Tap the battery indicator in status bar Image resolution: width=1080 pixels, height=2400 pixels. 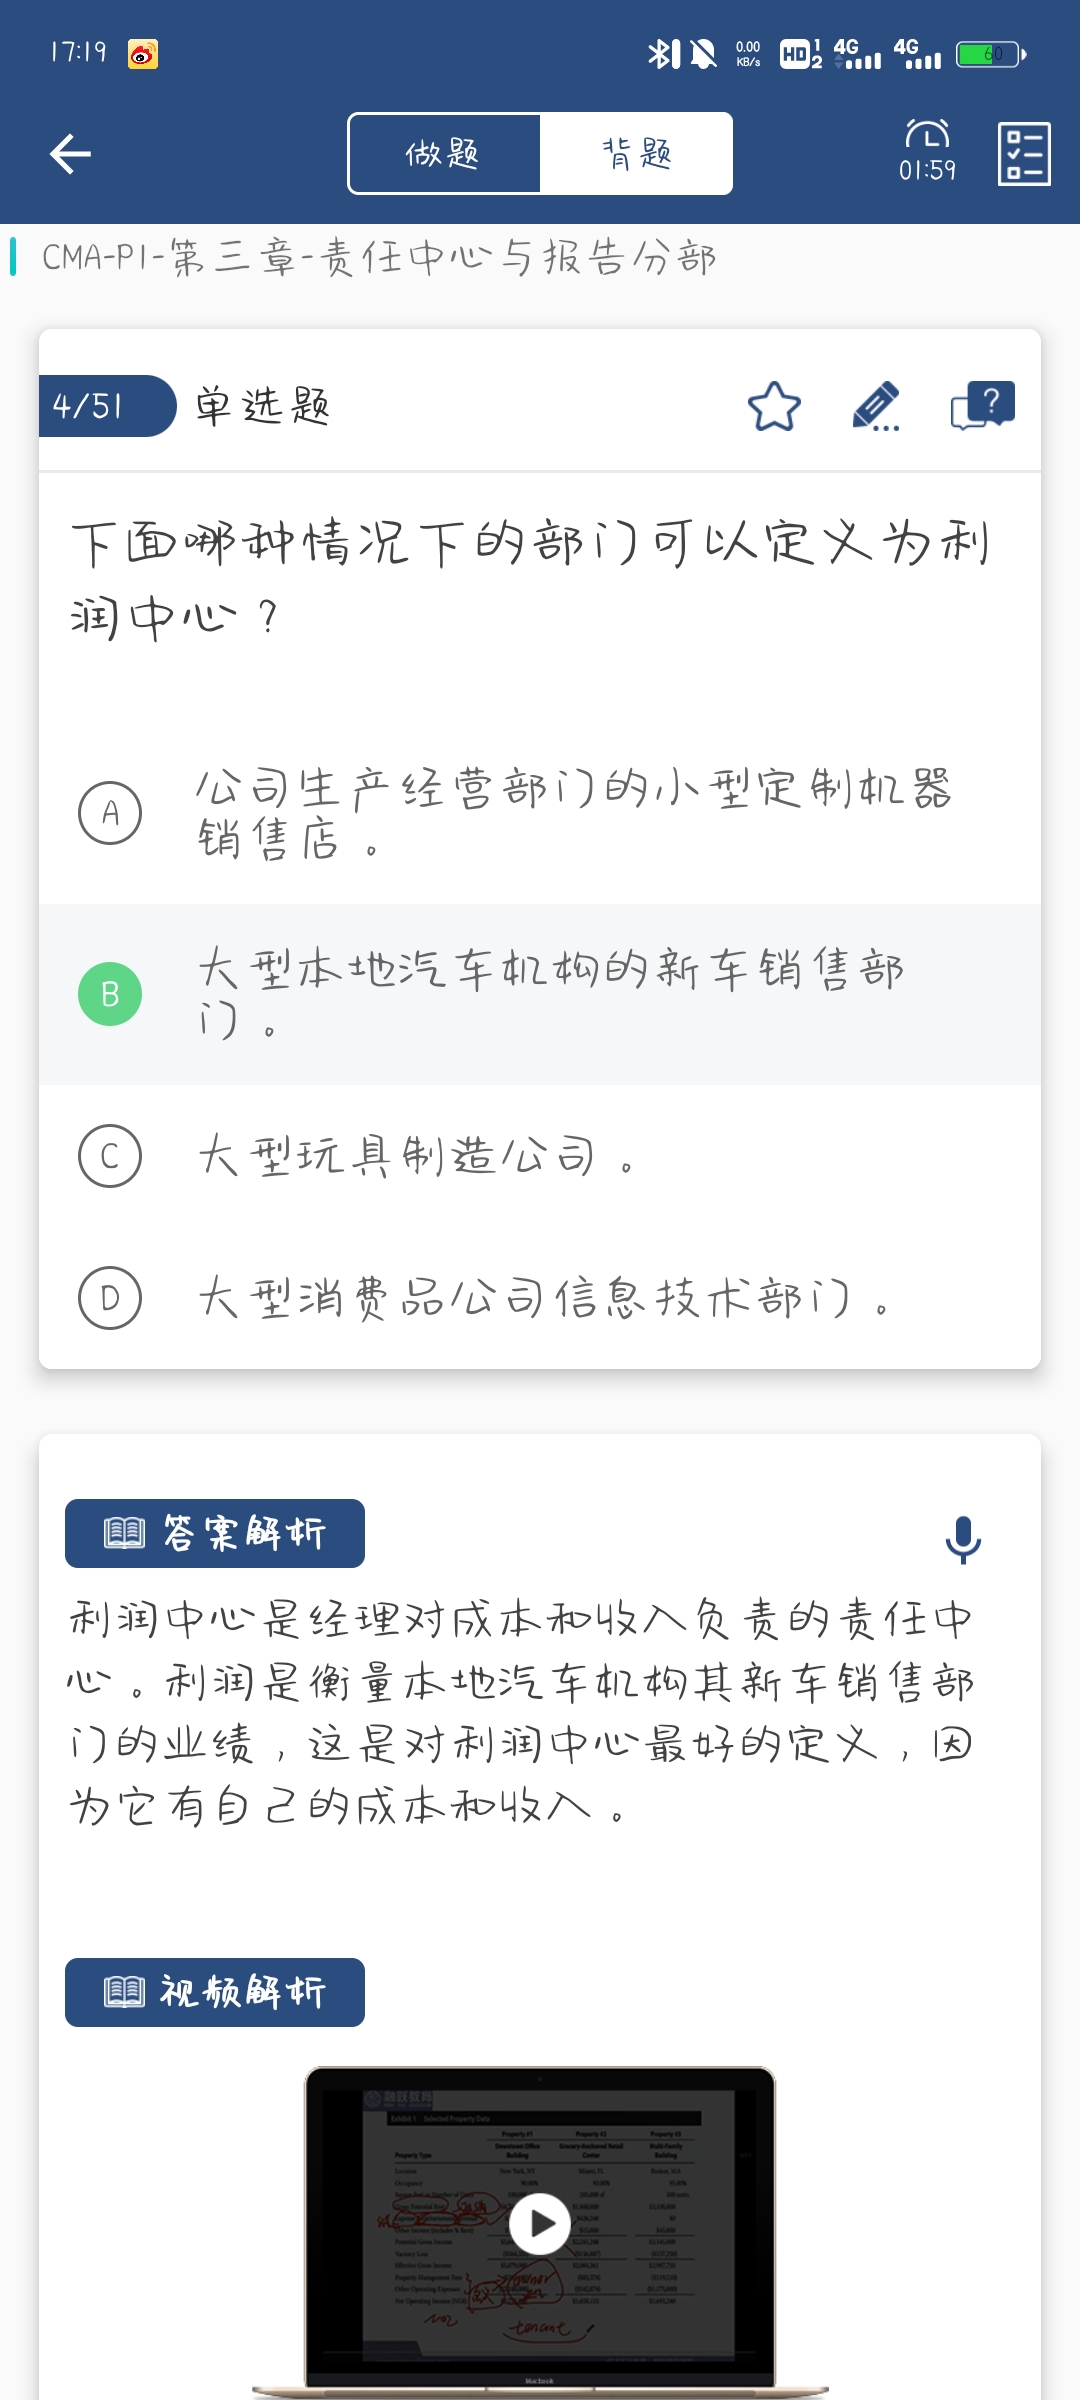[x=990, y=54]
